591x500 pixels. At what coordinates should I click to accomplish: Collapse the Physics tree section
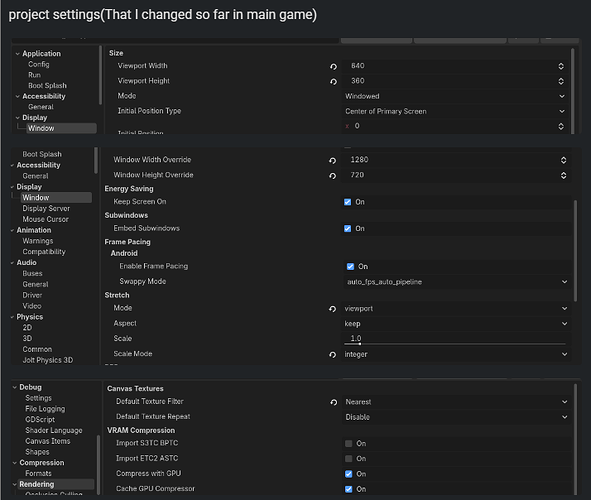click(x=12, y=317)
